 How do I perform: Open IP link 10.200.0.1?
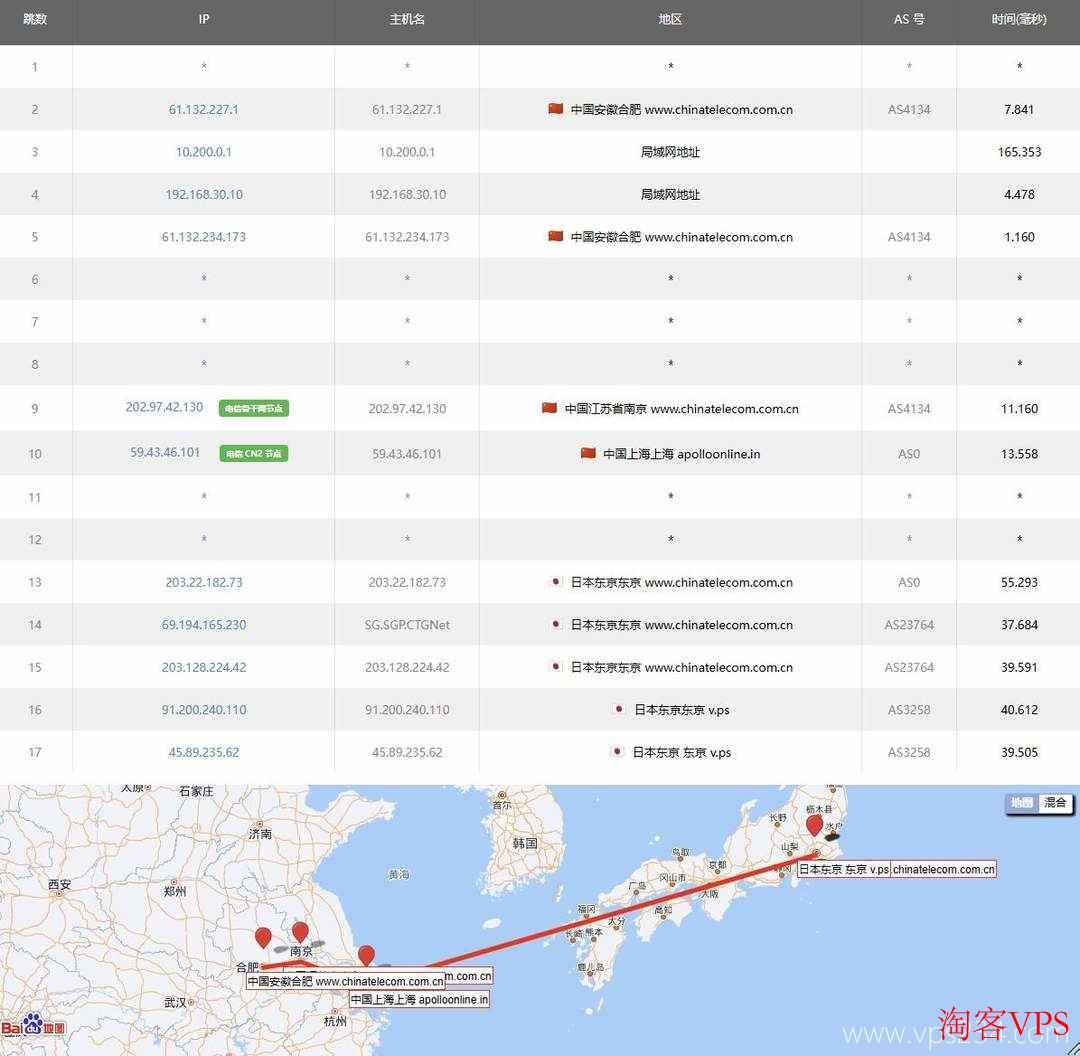[x=203, y=152]
